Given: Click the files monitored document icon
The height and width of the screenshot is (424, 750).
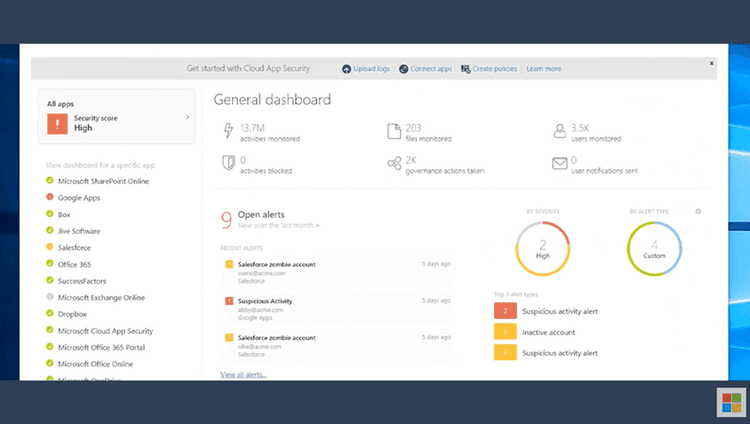Looking at the screenshot, I should [393, 131].
